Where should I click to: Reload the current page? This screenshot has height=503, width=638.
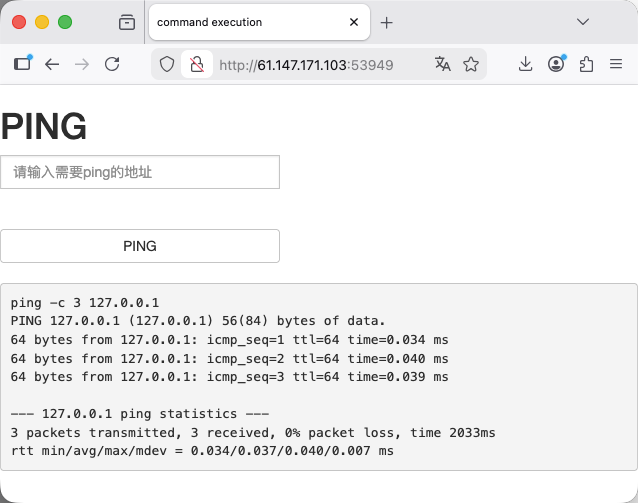point(112,64)
